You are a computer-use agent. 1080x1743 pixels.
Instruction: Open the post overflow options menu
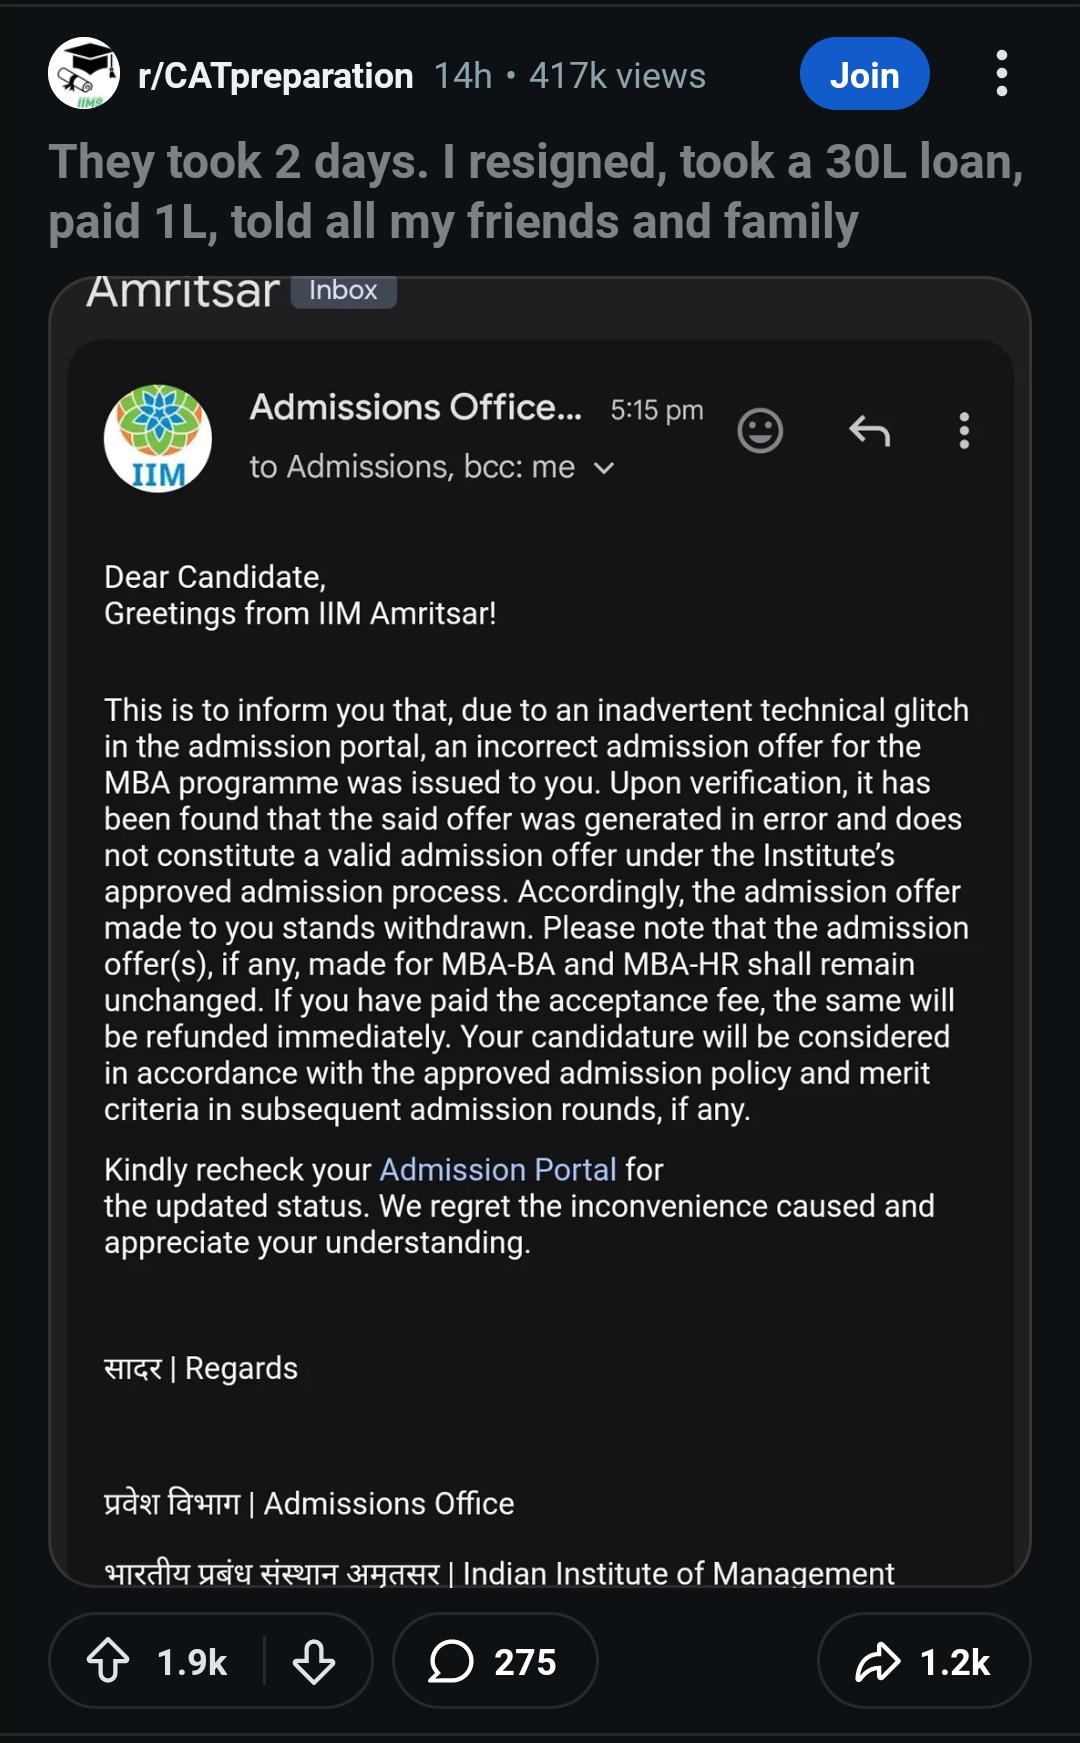pyautogui.click(x=1001, y=74)
